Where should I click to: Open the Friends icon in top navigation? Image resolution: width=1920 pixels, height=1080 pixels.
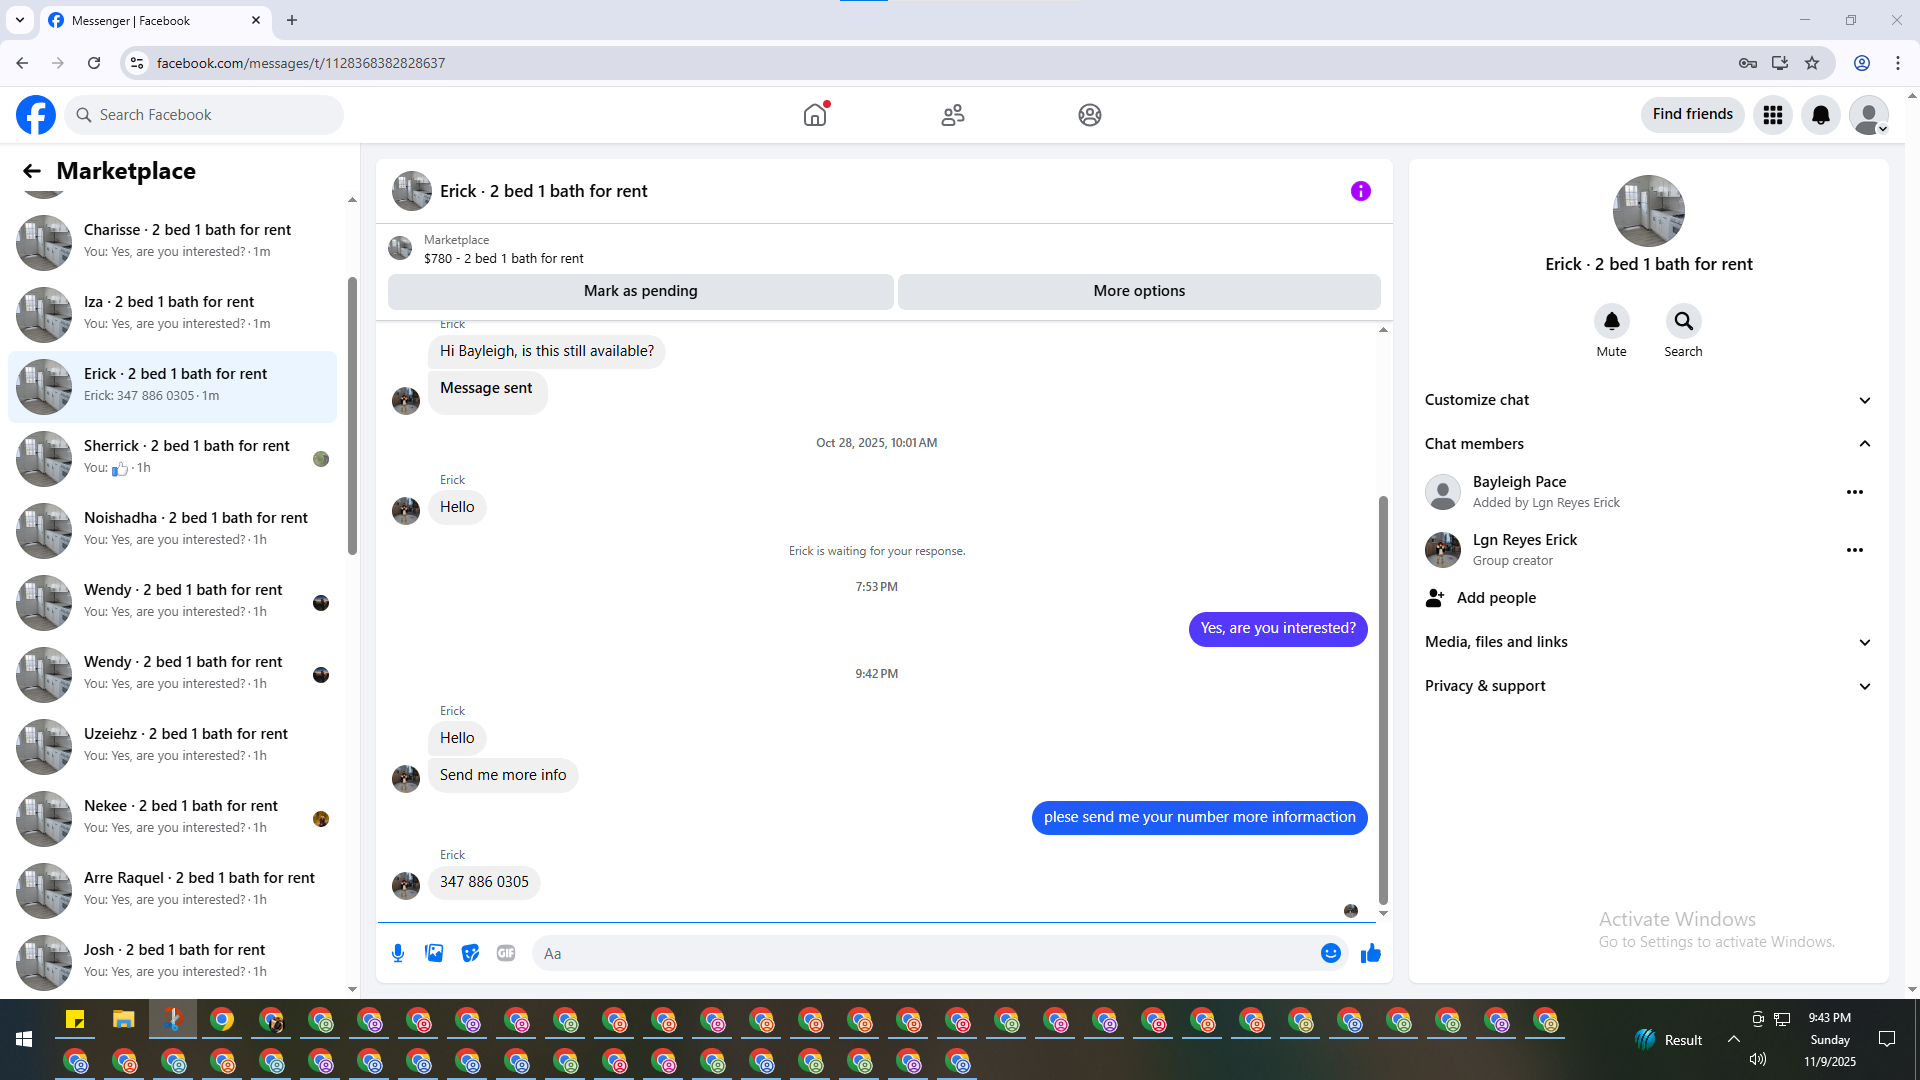(953, 115)
